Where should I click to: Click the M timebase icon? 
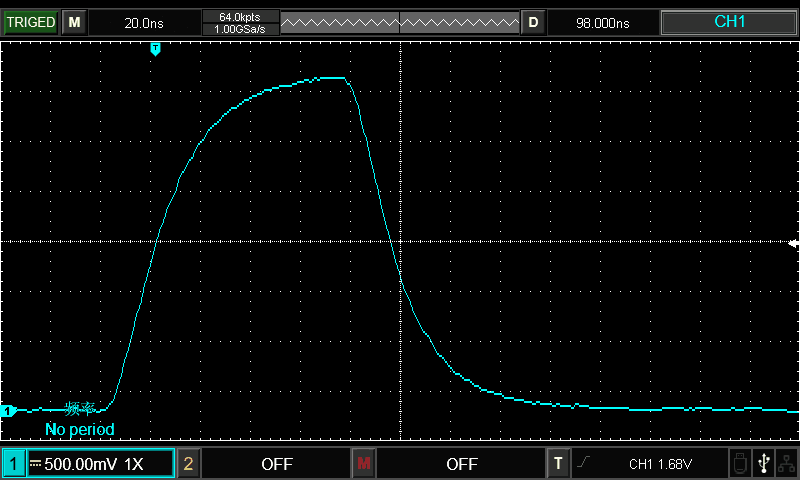tap(74, 22)
